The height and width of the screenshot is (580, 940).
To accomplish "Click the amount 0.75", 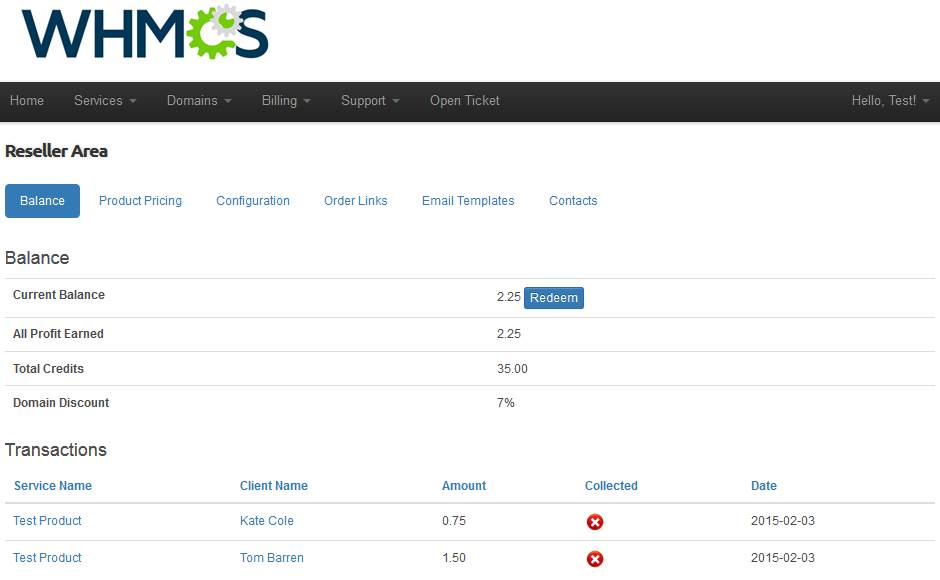I will click(x=454, y=521).
